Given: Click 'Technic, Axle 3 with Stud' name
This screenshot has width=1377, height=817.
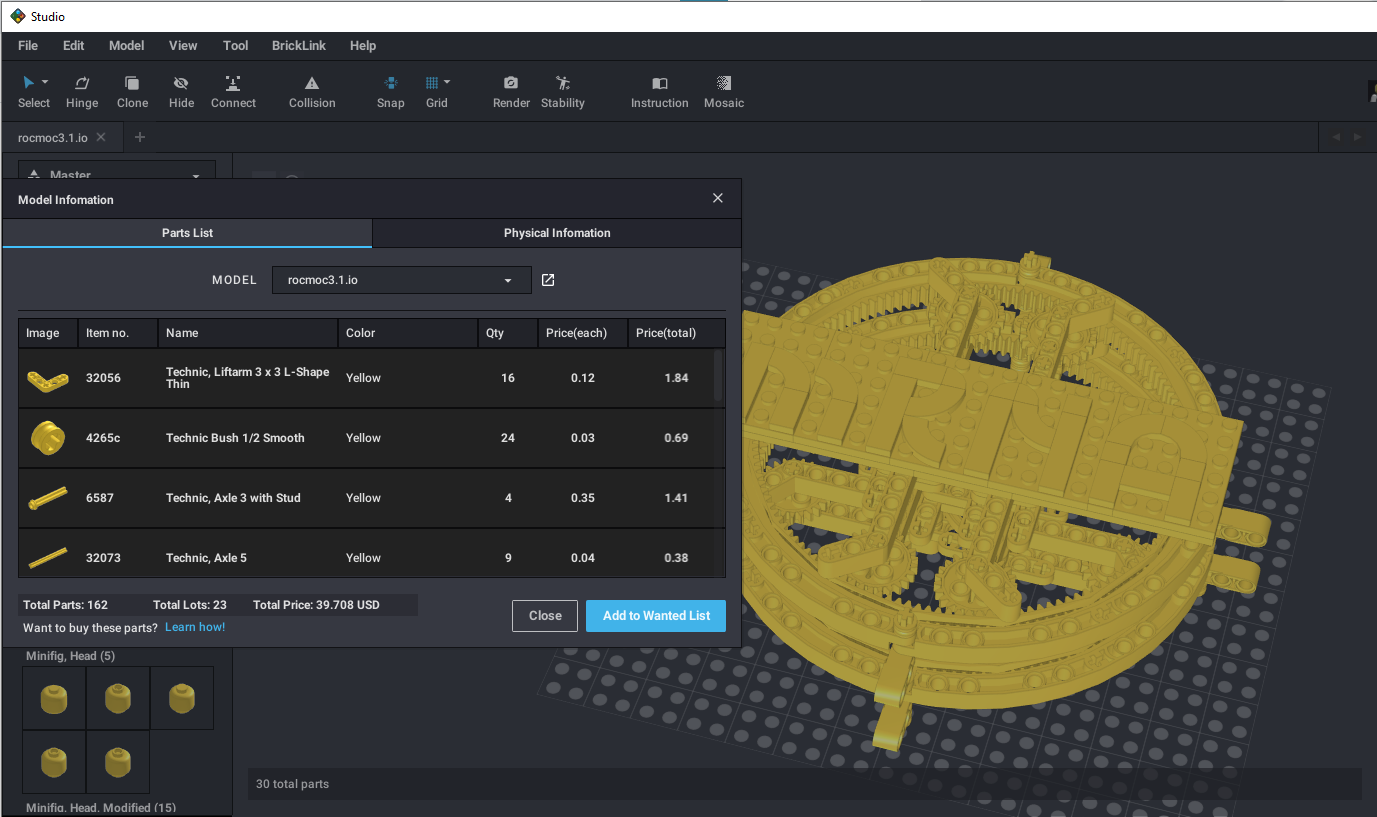Looking at the screenshot, I should click(233, 498).
